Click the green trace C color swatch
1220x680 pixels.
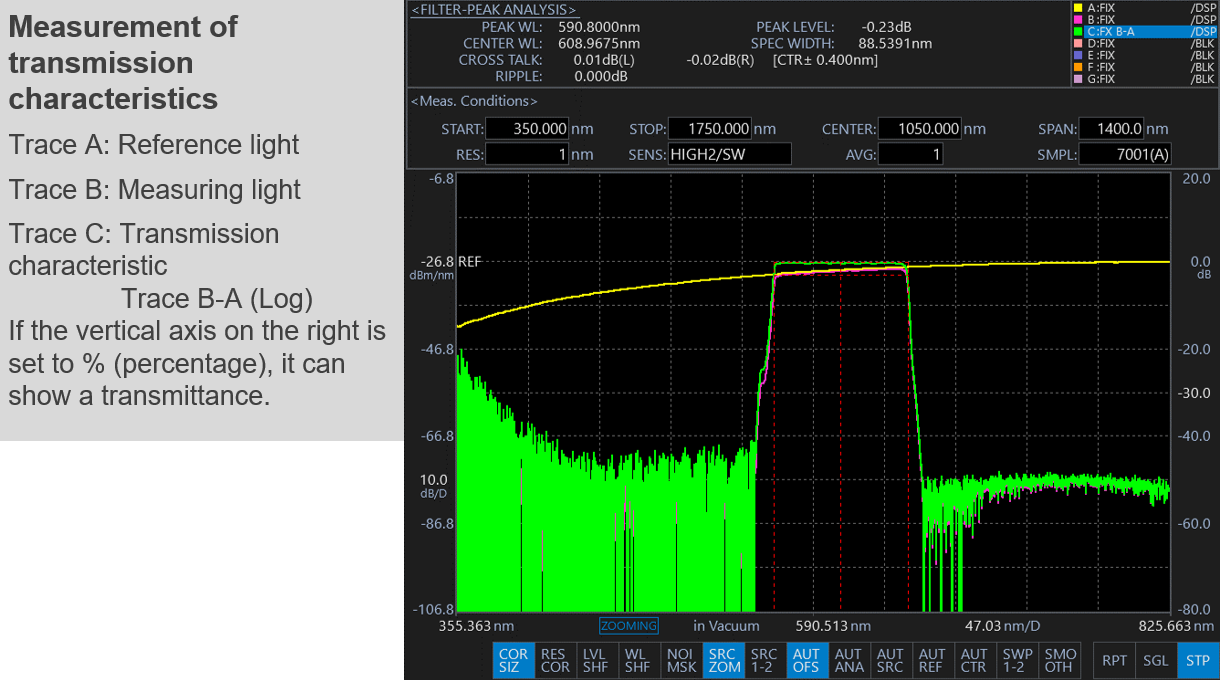pyautogui.click(x=1078, y=32)
